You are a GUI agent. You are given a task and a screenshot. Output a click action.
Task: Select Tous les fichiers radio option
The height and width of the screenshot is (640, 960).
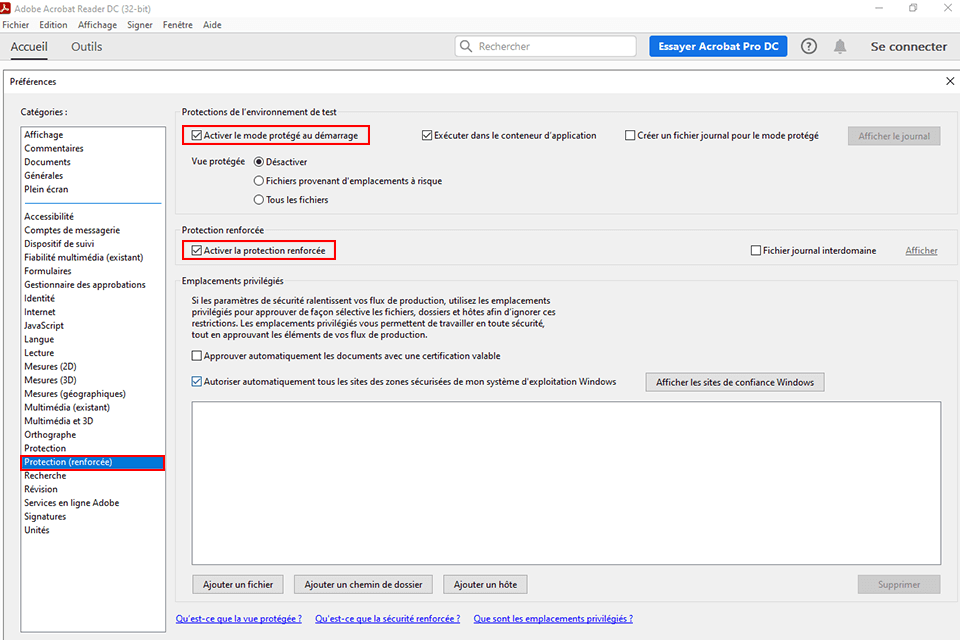[x=259, y=200]
